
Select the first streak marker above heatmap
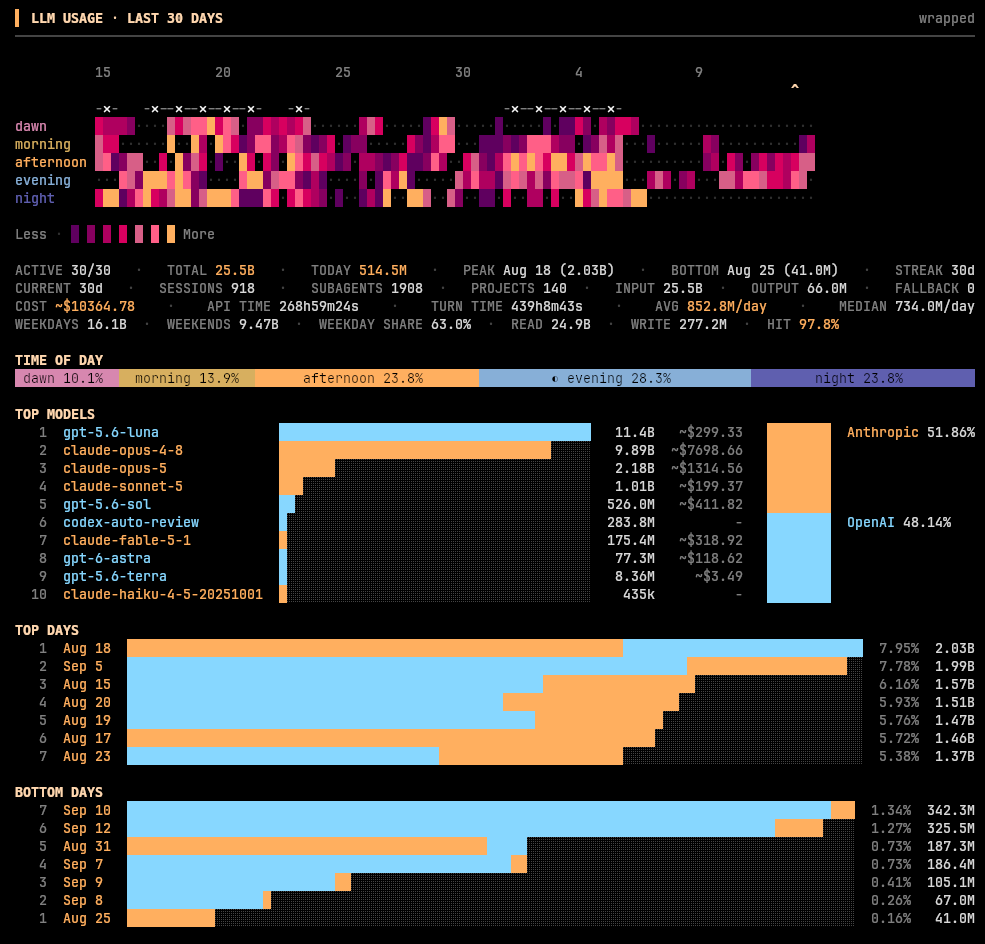pos(107,109)
